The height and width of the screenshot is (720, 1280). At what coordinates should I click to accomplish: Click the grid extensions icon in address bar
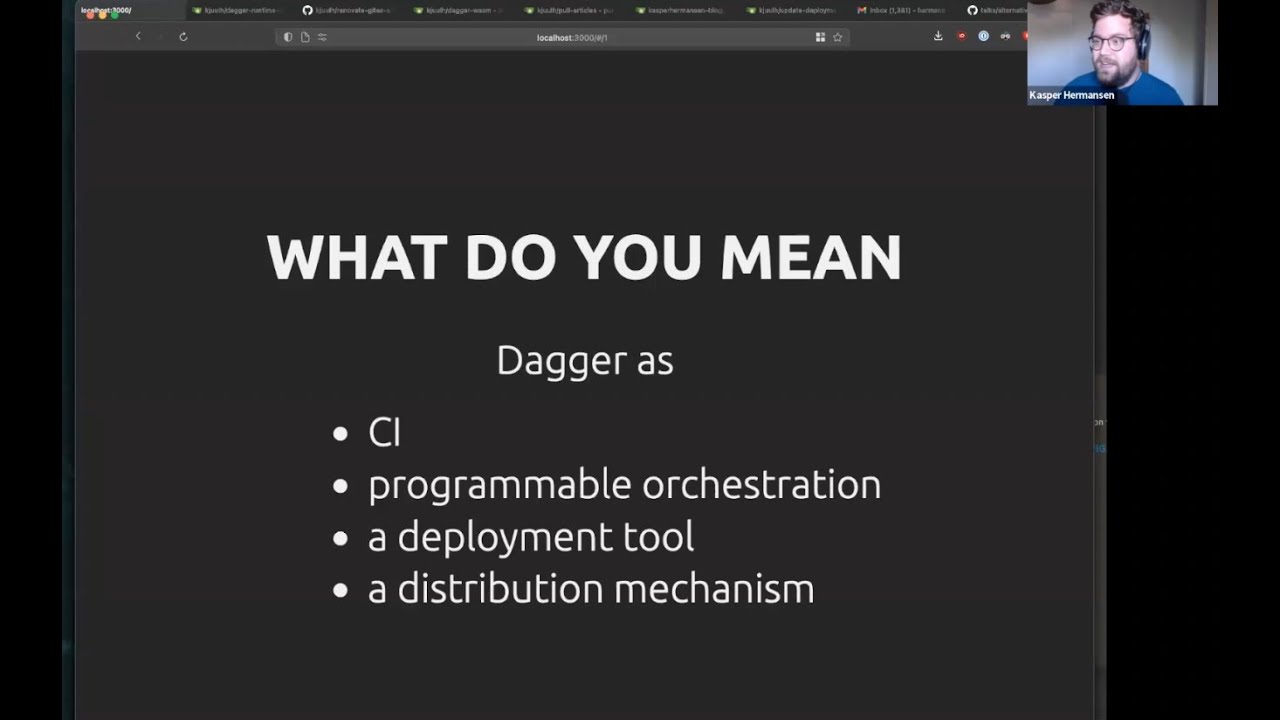820,37
